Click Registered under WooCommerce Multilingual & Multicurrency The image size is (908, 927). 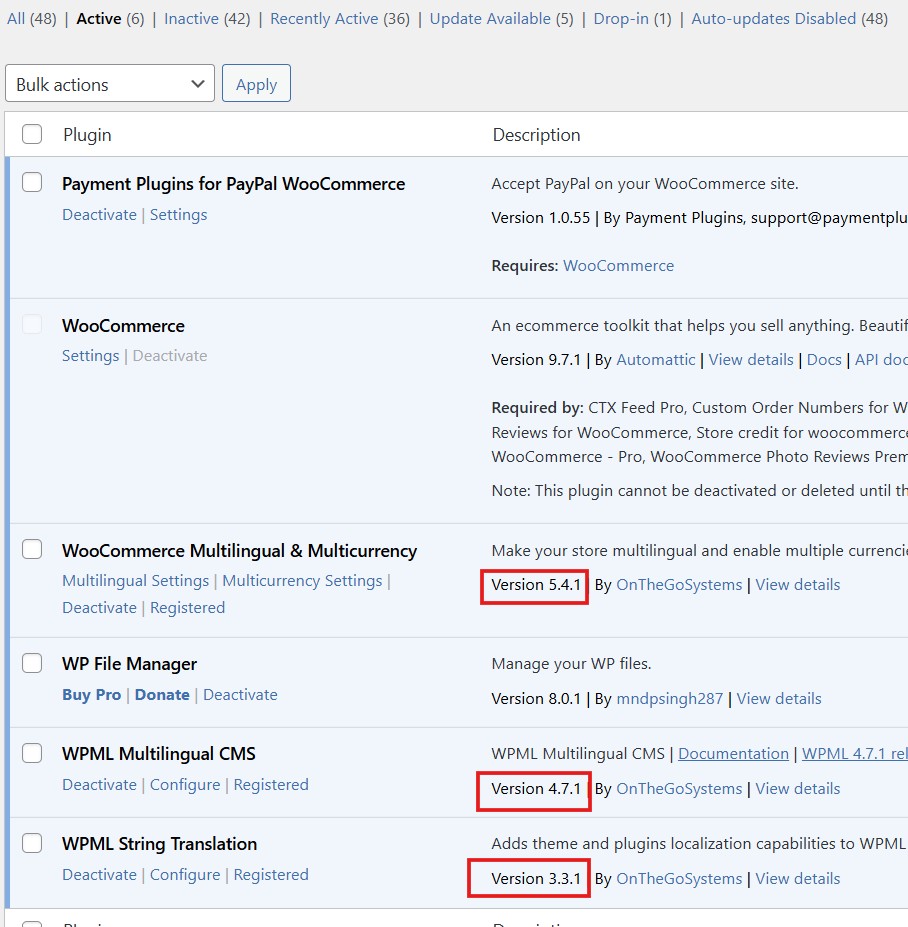pos(187,608)
